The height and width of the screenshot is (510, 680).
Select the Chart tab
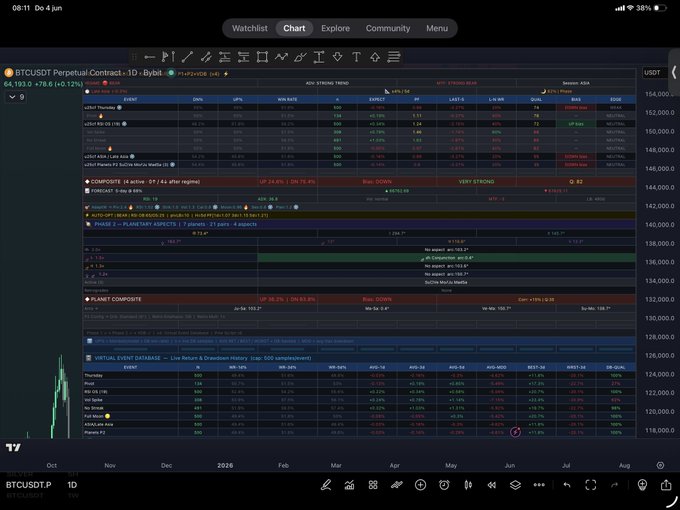[294, 28]
